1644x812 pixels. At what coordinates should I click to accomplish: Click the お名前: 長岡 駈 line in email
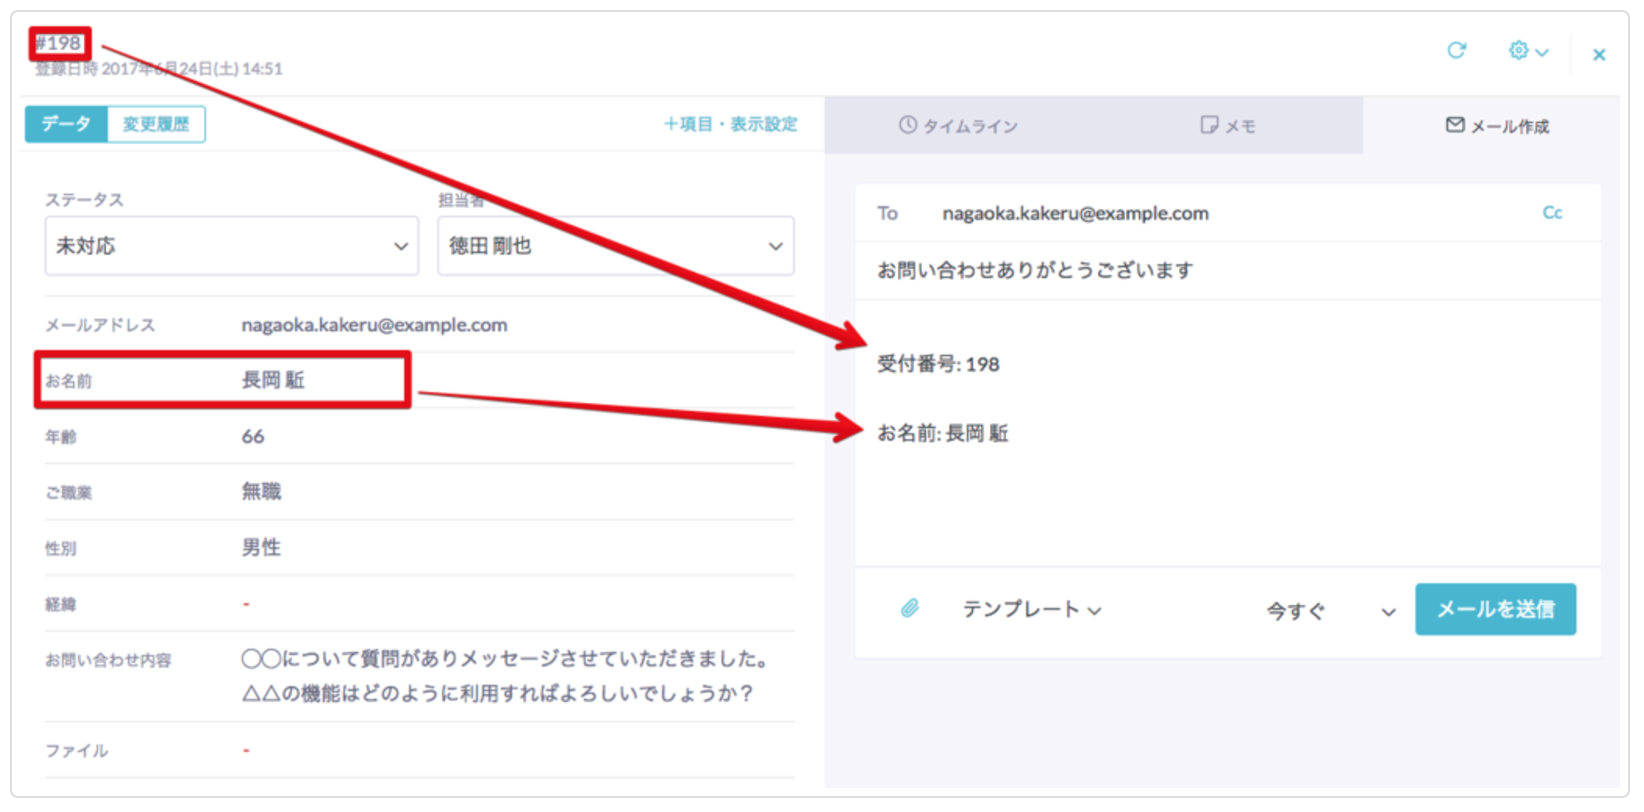click(942, 433)
